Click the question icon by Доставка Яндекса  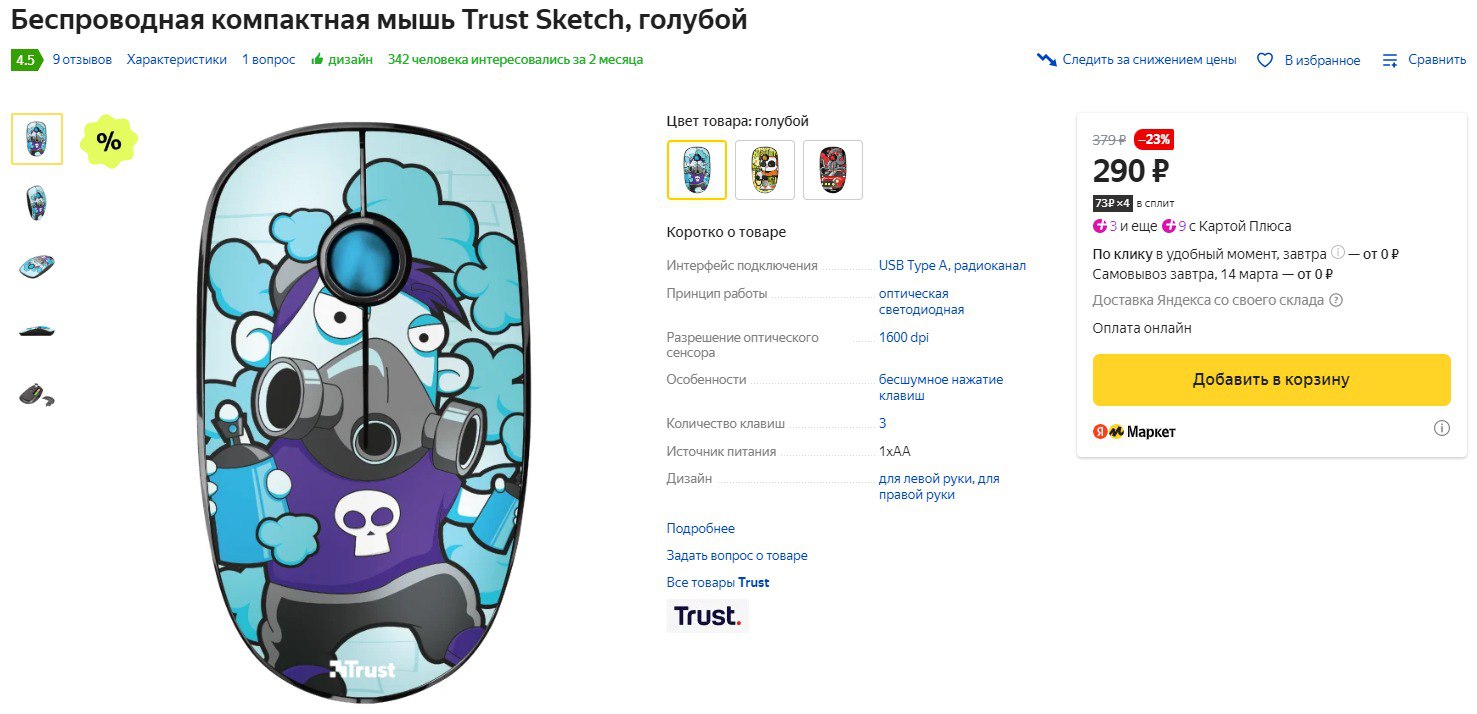1336,300
